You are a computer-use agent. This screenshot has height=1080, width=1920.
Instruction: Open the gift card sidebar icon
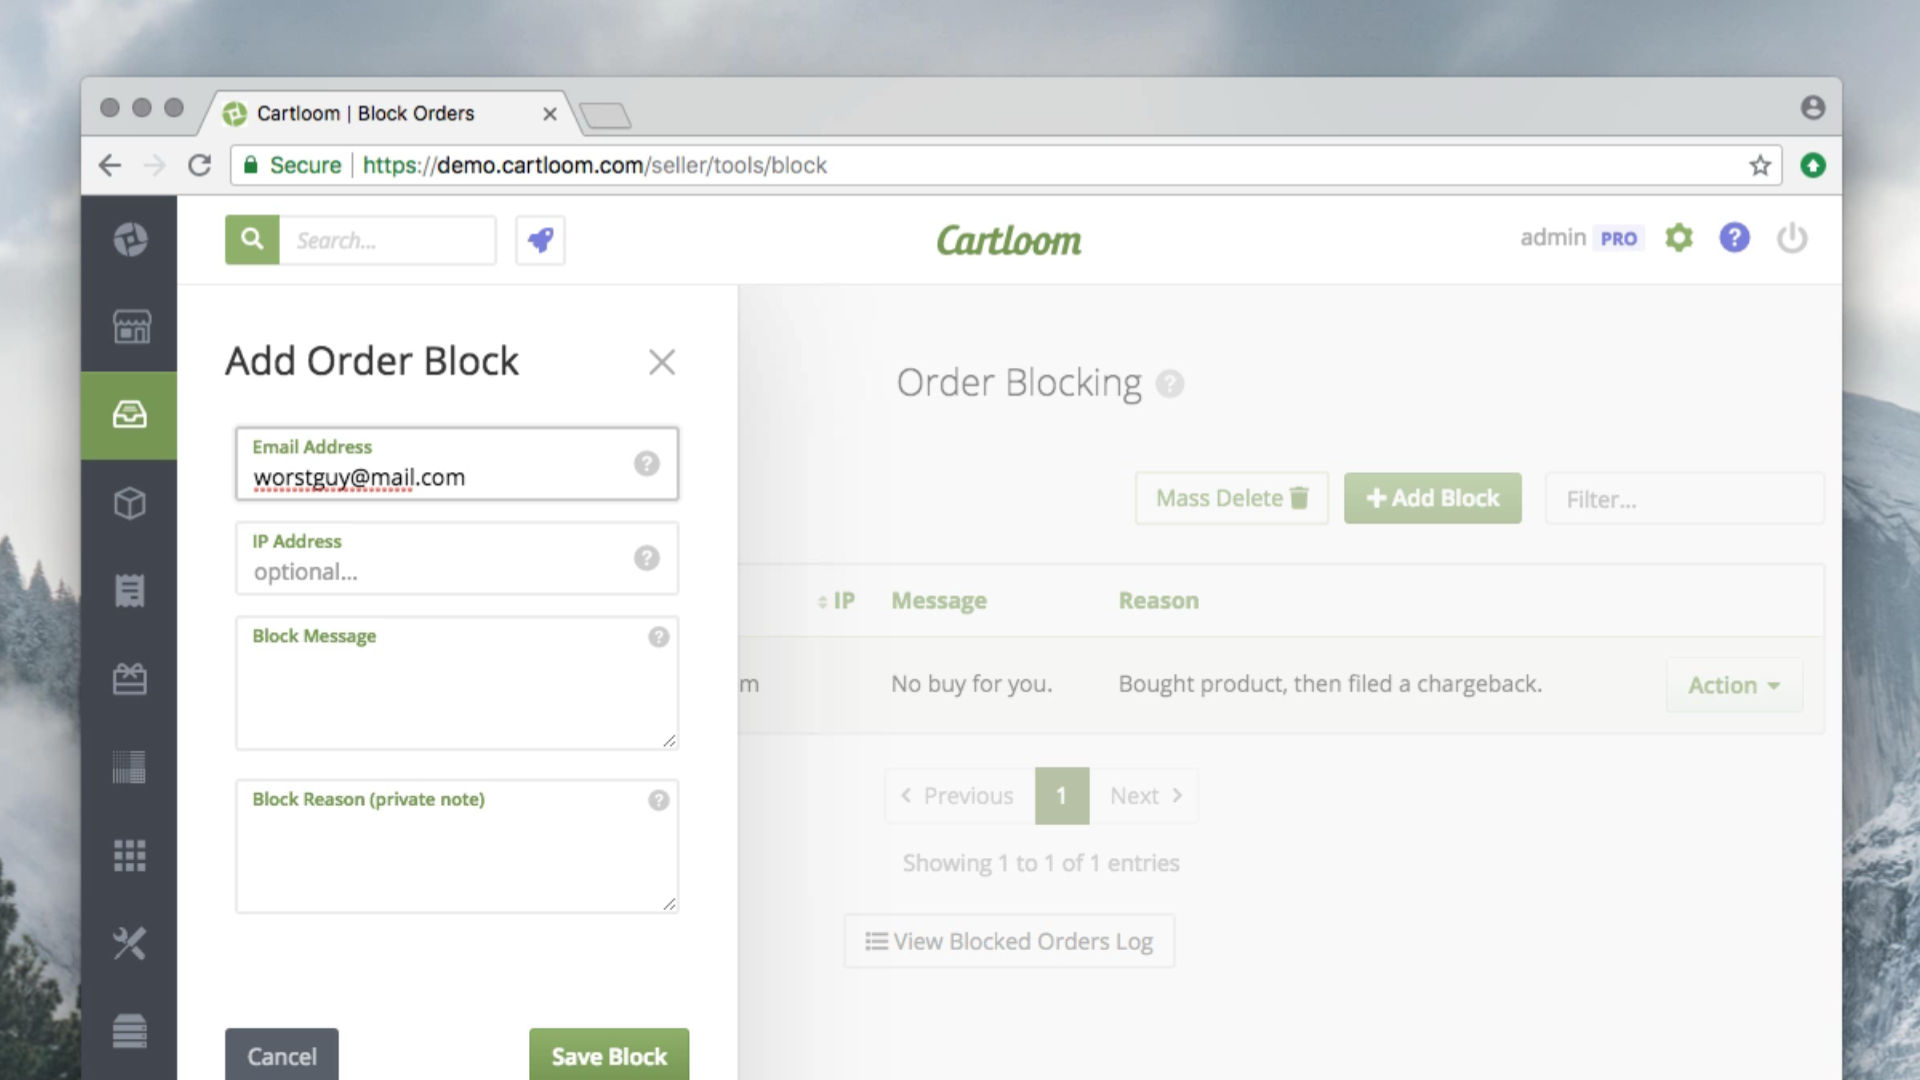(x=130, y=679)
